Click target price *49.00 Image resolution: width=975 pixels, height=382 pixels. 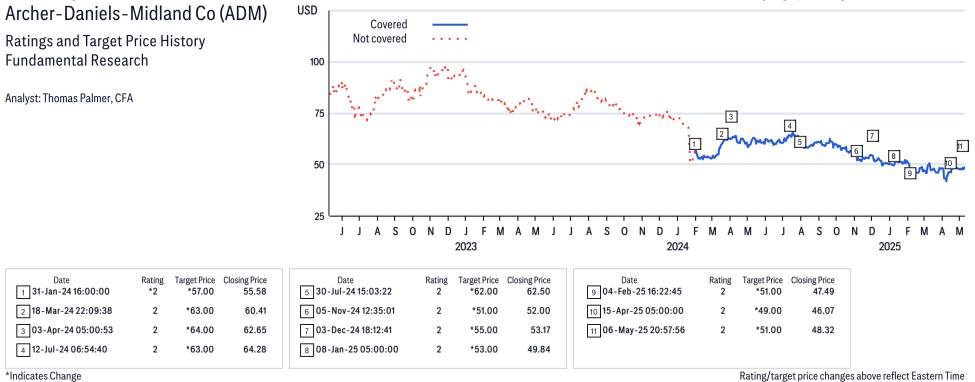point(770,310)
